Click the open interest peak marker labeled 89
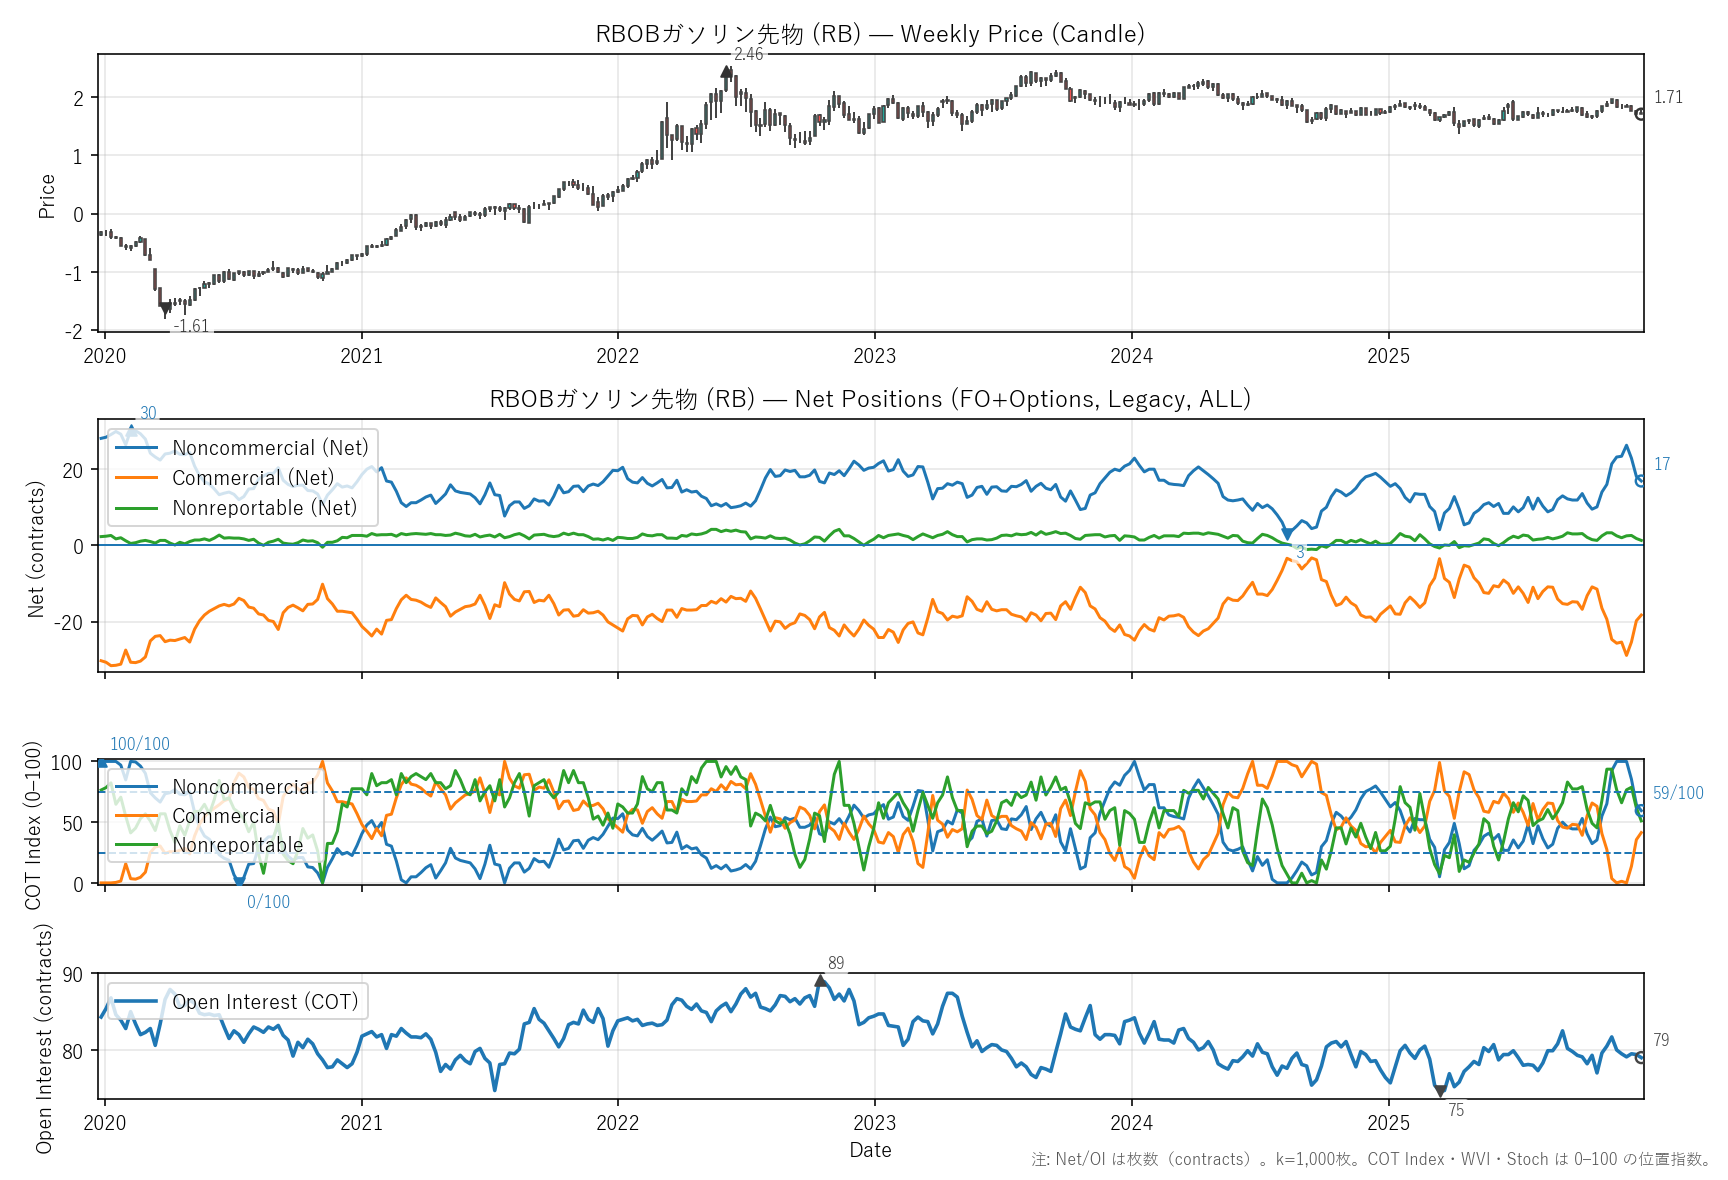1728x1180 pixels. [x=821, y=981]
